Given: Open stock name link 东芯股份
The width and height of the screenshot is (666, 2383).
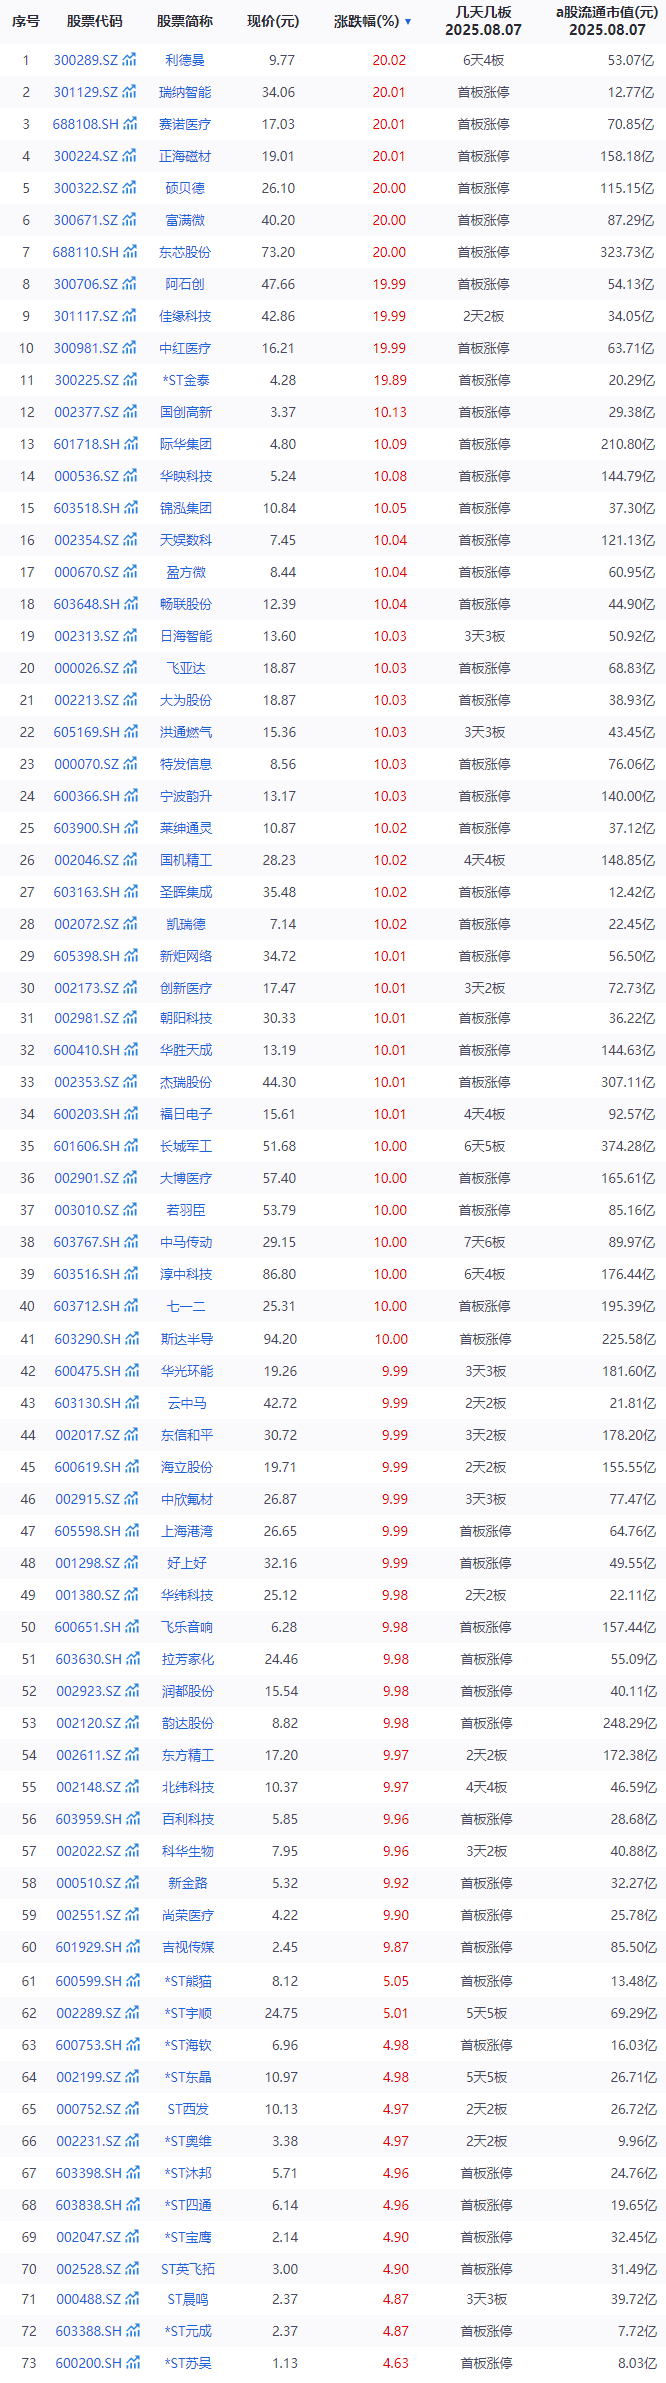Looking at the screenshot, I should (x=185, y=252).
